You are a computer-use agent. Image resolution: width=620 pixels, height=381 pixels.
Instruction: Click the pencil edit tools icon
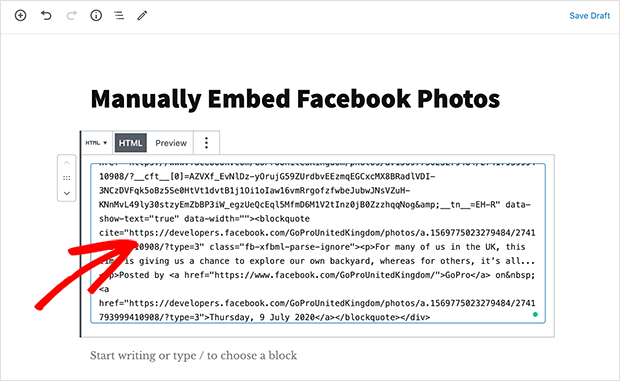point(142,15)
